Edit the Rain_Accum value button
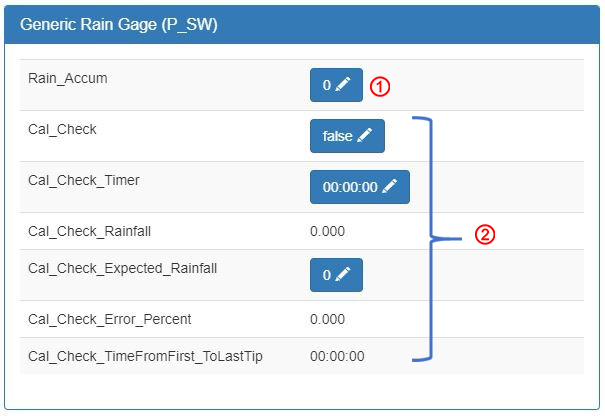This screenshot has width=605, height=416. [x=336, y=85]
